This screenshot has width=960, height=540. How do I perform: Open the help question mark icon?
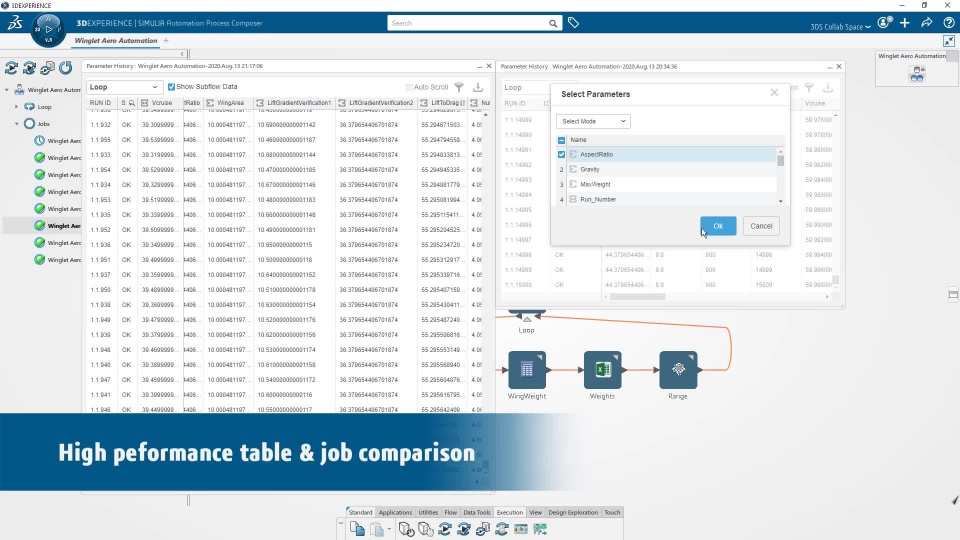[x=948, y=23]
